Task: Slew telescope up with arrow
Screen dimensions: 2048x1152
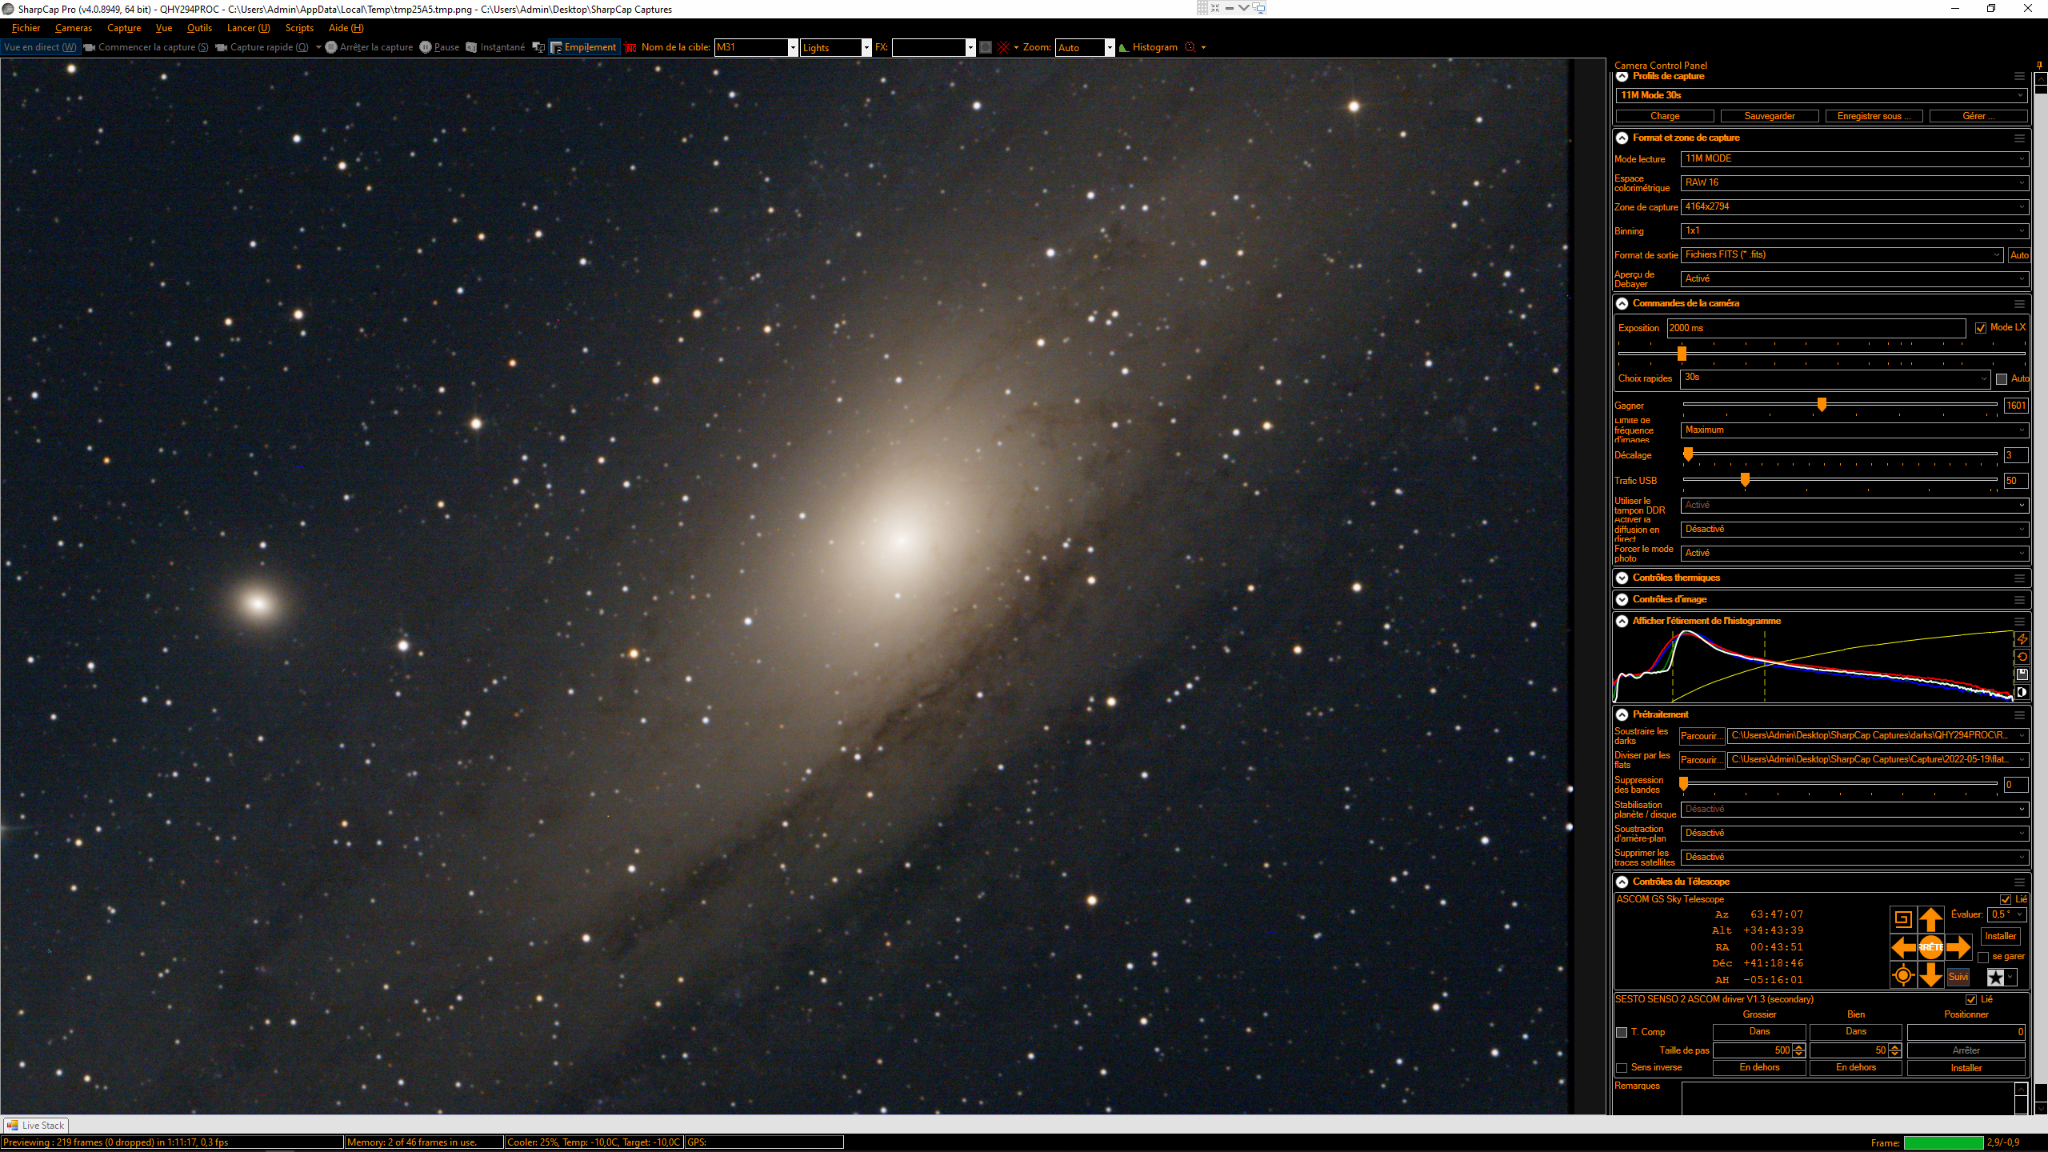Action: coord(1930,918)
